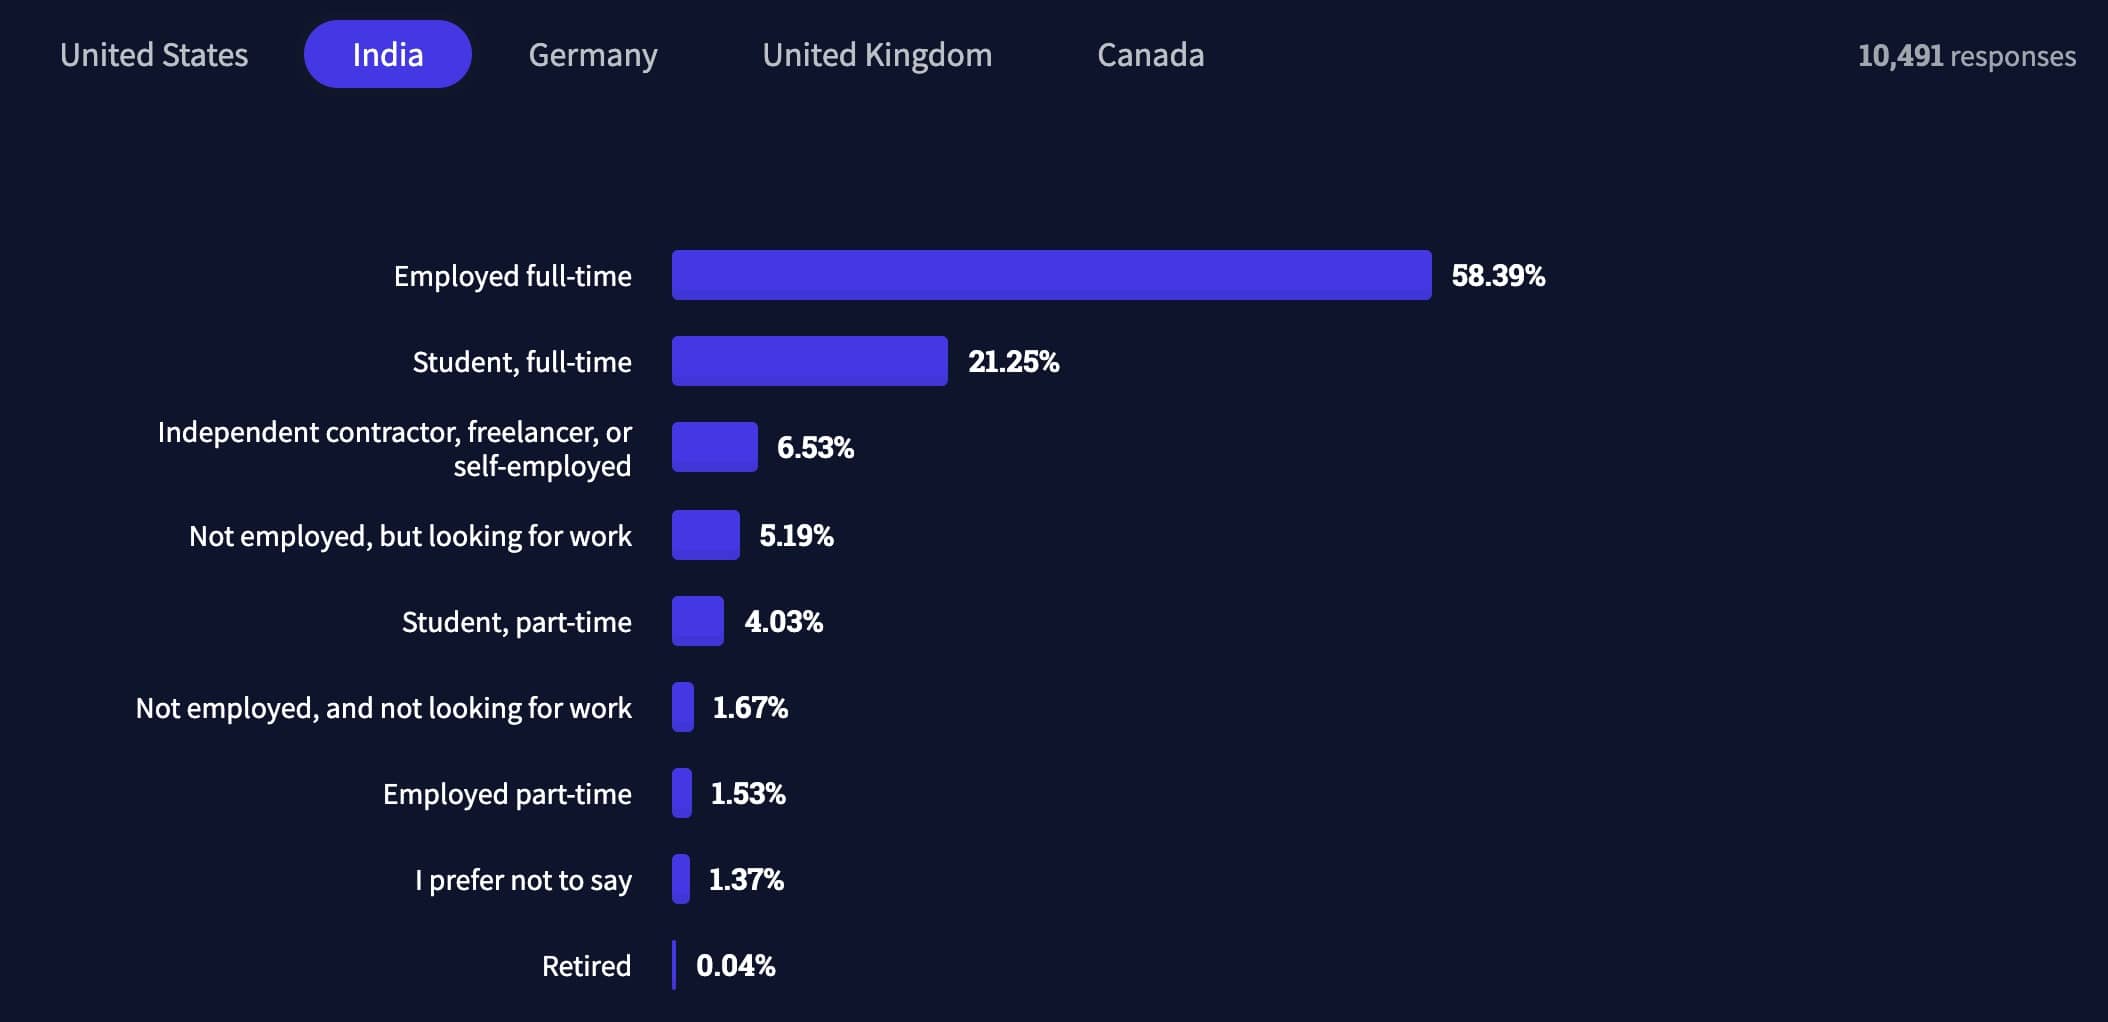Click the Independent contractor bar
2108x1022 pixels.
click(x=714, y=447)
